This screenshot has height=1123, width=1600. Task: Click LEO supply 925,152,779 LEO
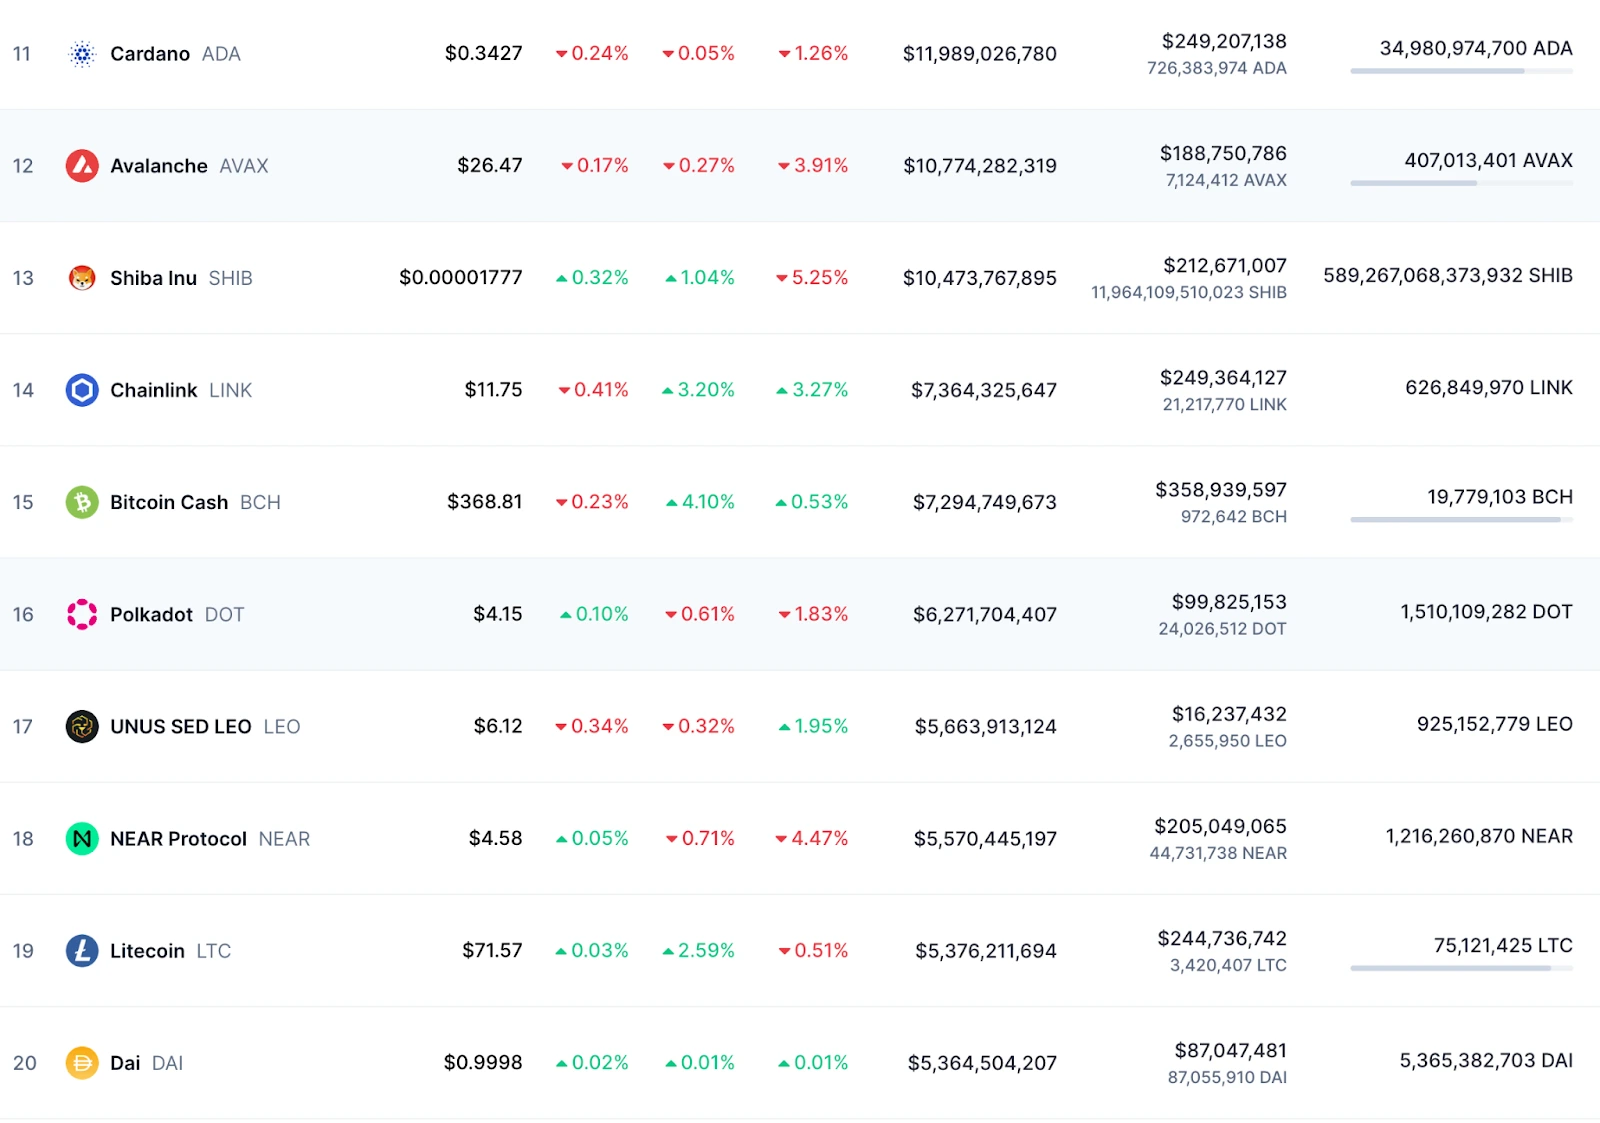[1495, 723]
